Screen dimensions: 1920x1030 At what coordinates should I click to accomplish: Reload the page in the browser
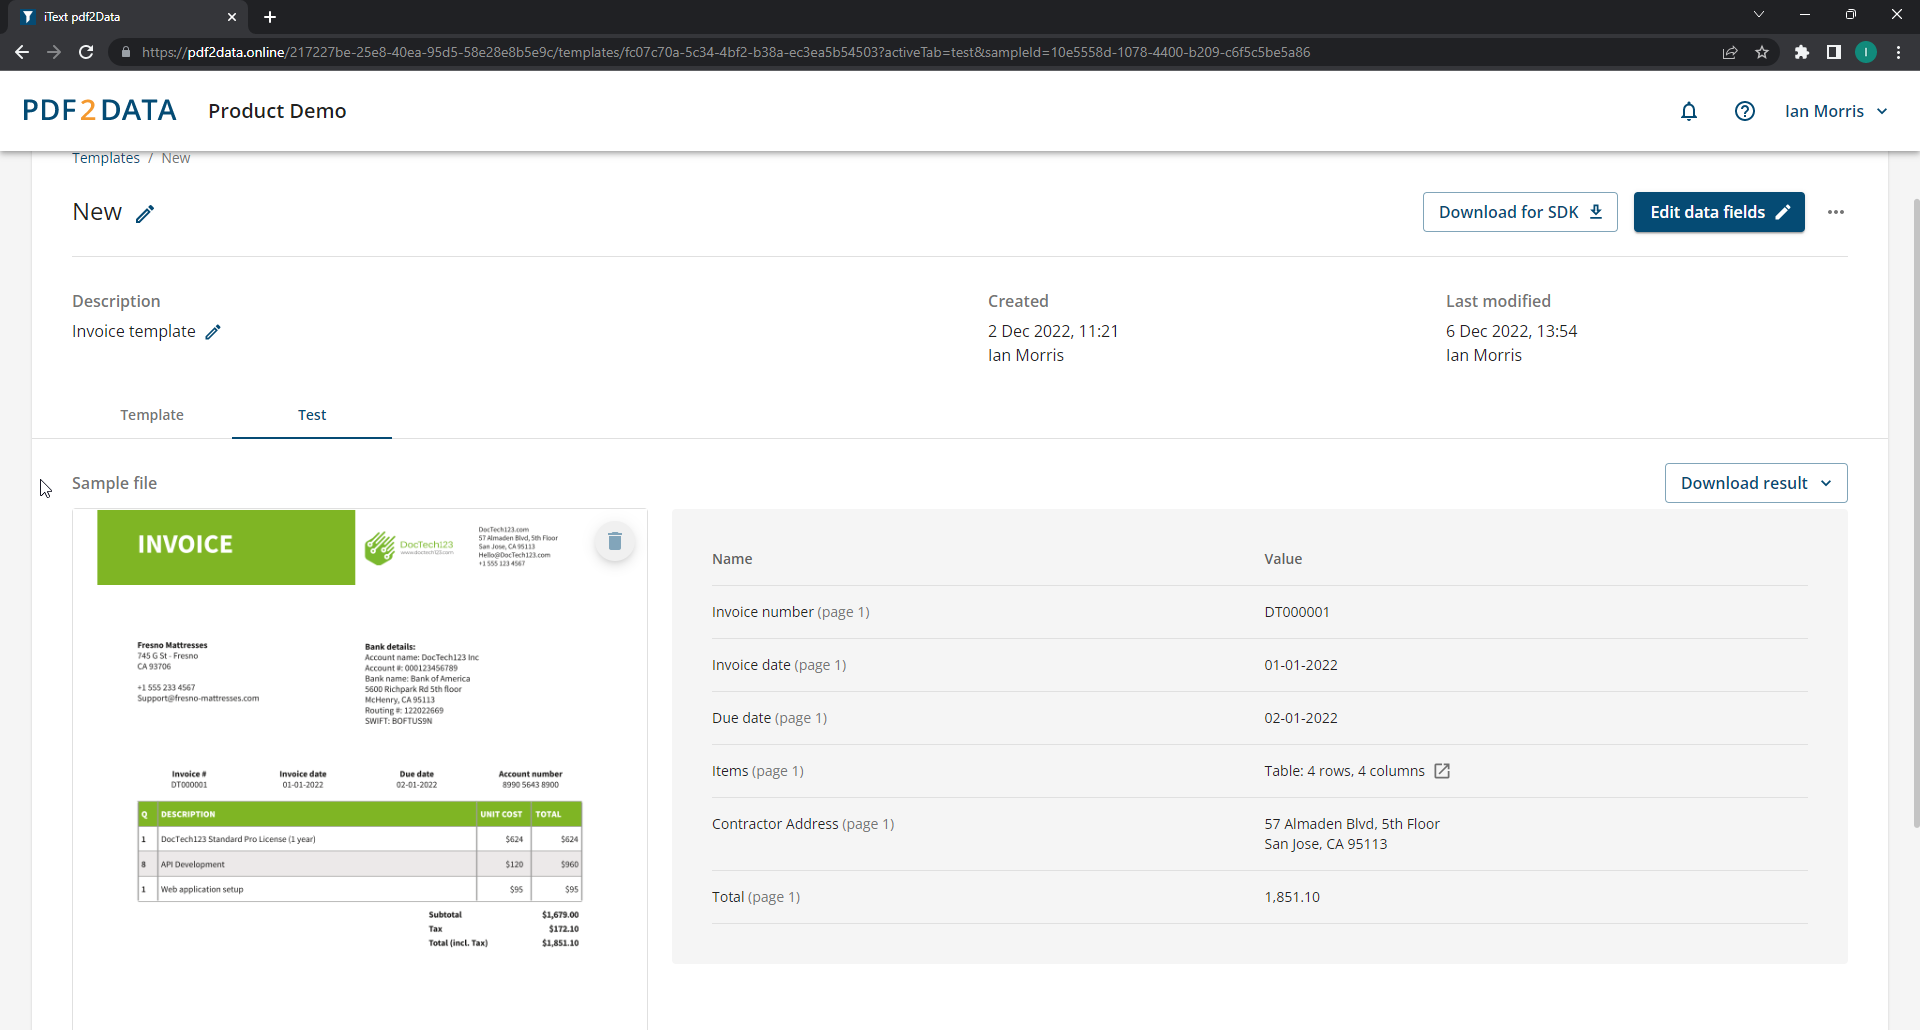tap(86, 52)
